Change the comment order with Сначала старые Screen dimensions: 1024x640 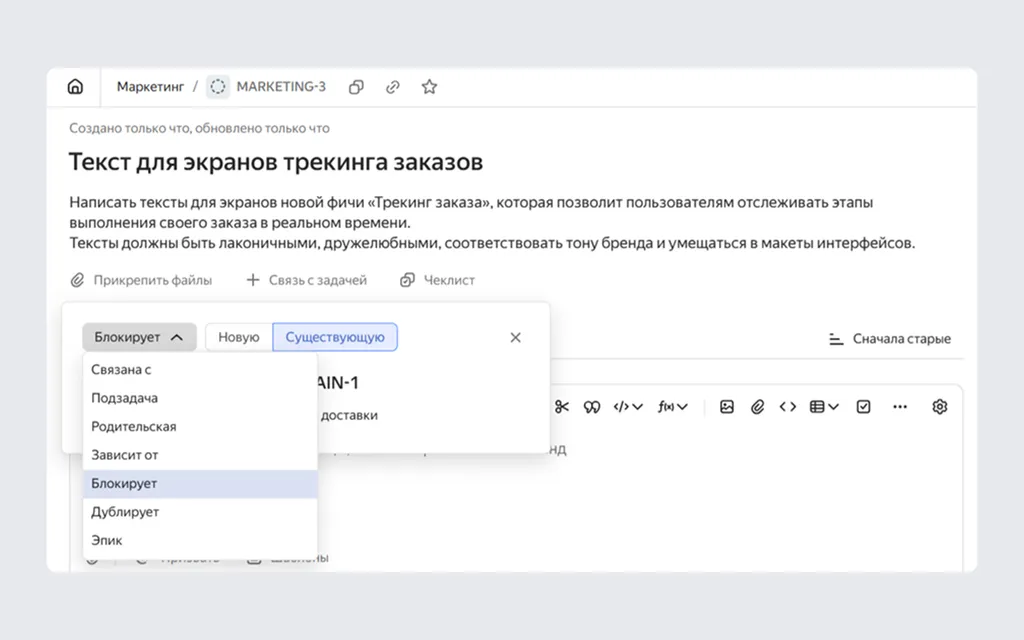[889, 339]
